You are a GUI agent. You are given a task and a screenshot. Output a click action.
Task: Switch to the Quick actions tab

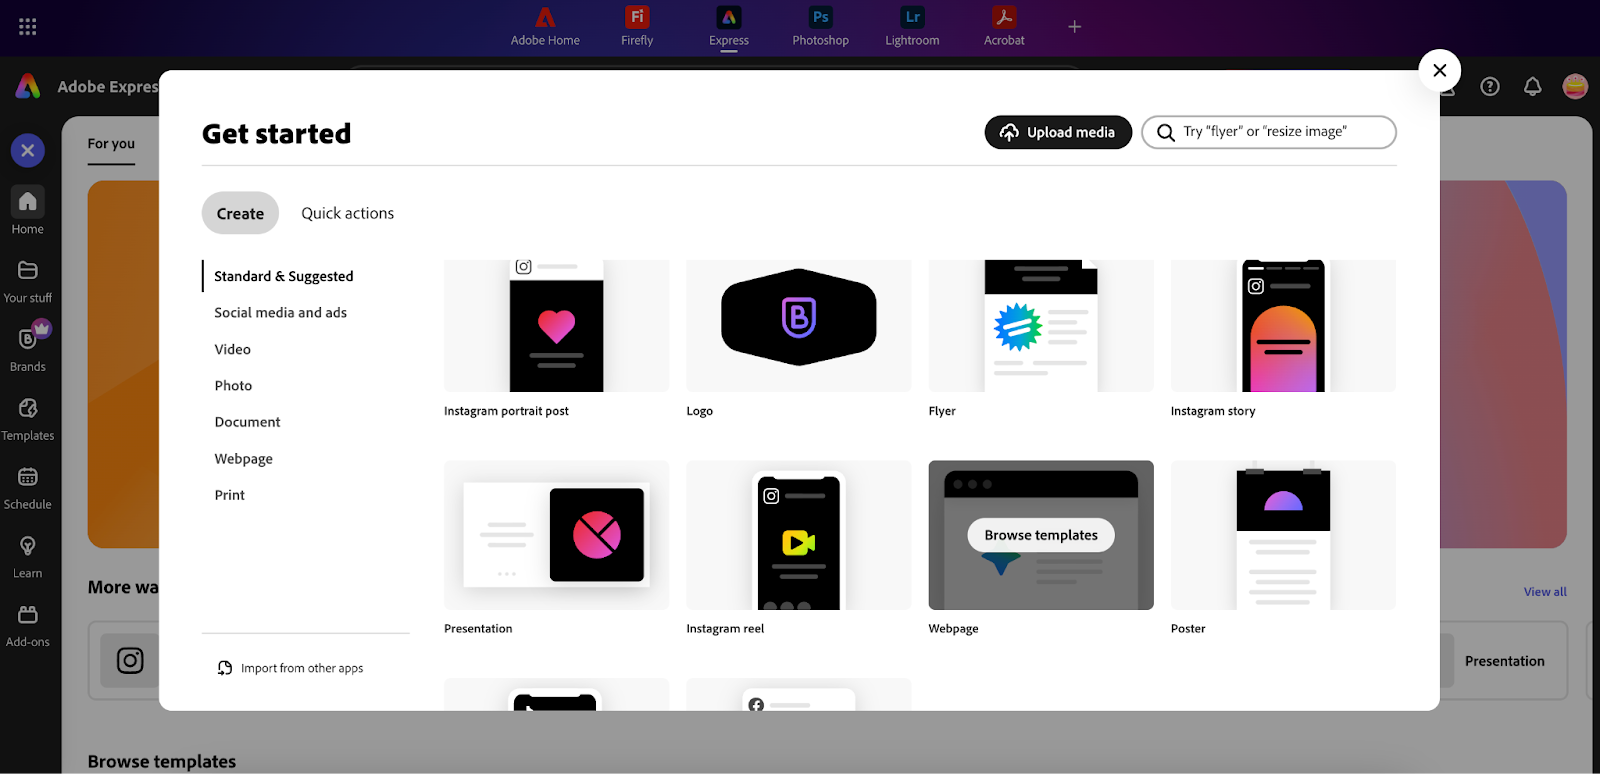tap(348, 213)
